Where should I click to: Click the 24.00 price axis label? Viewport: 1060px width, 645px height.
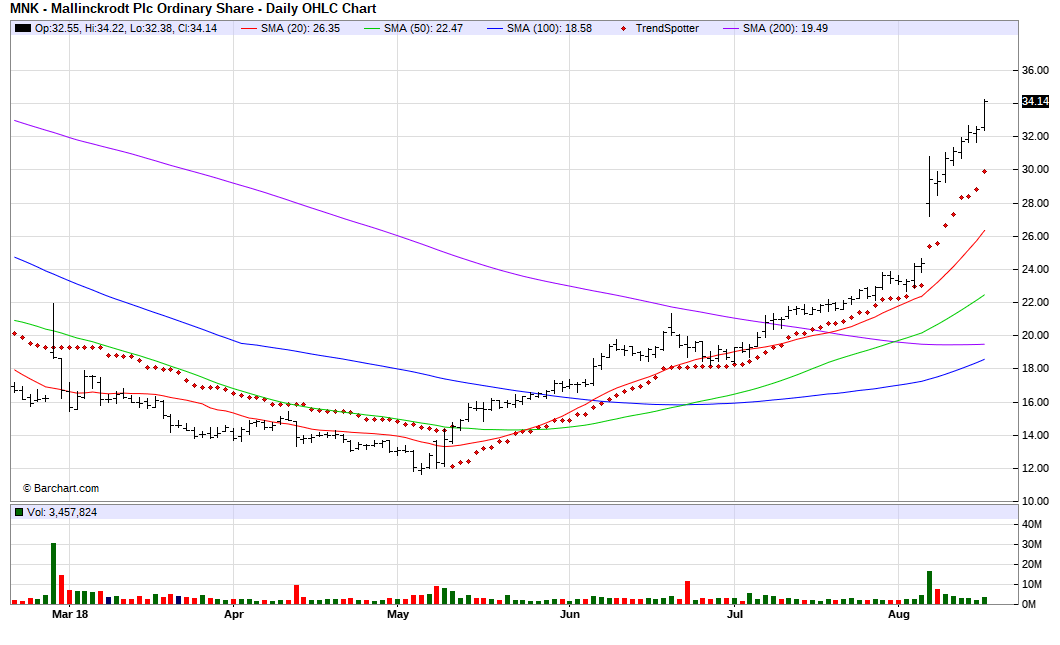point(1035,270)
